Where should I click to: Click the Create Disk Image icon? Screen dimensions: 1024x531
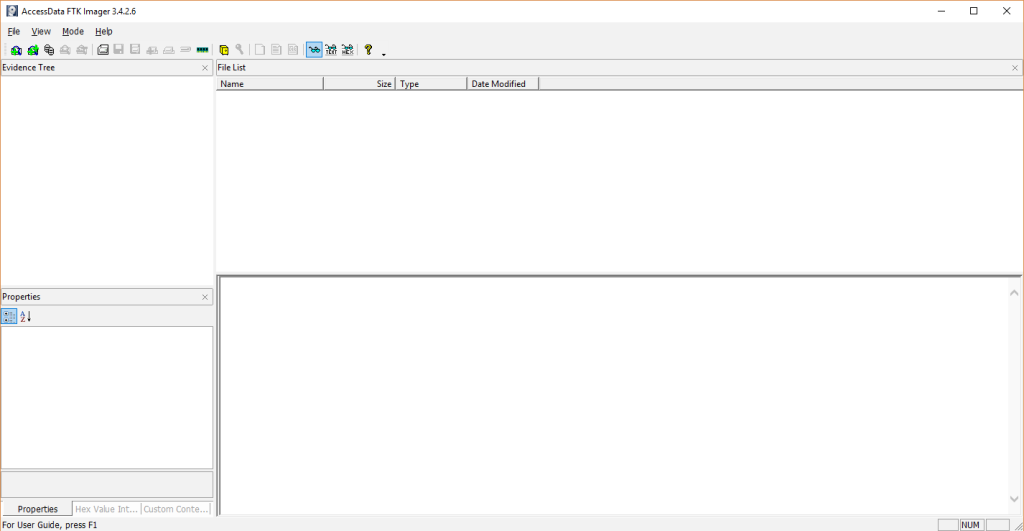coord(103,50)
